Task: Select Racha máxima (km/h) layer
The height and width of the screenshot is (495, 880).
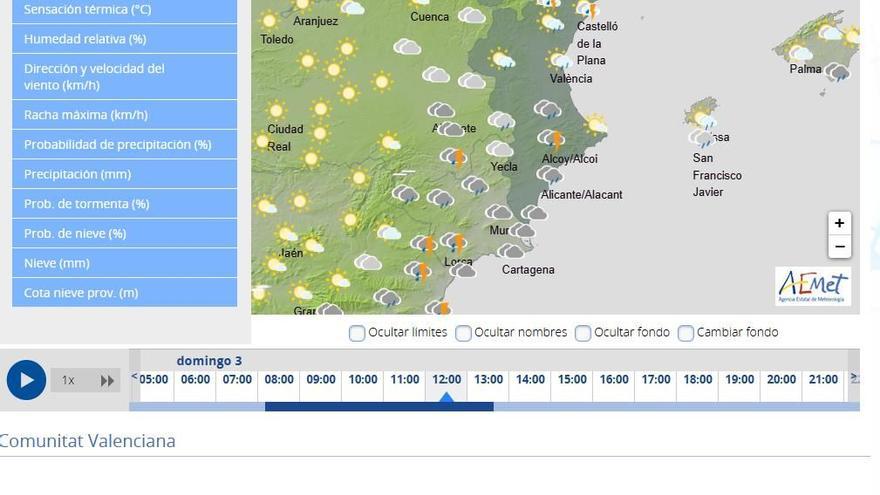Action: tap(125, 114)
